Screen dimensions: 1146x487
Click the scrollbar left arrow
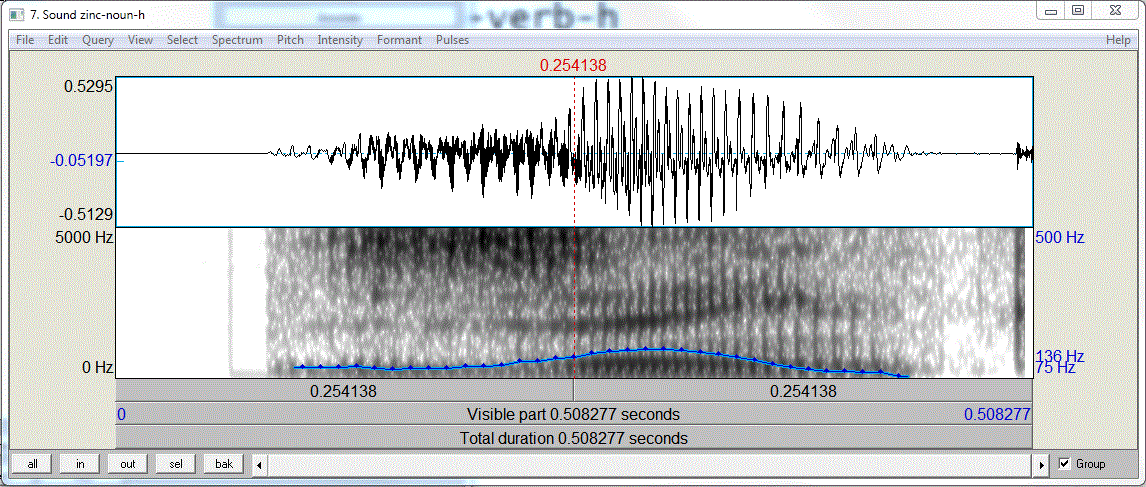tap(259, 464)
